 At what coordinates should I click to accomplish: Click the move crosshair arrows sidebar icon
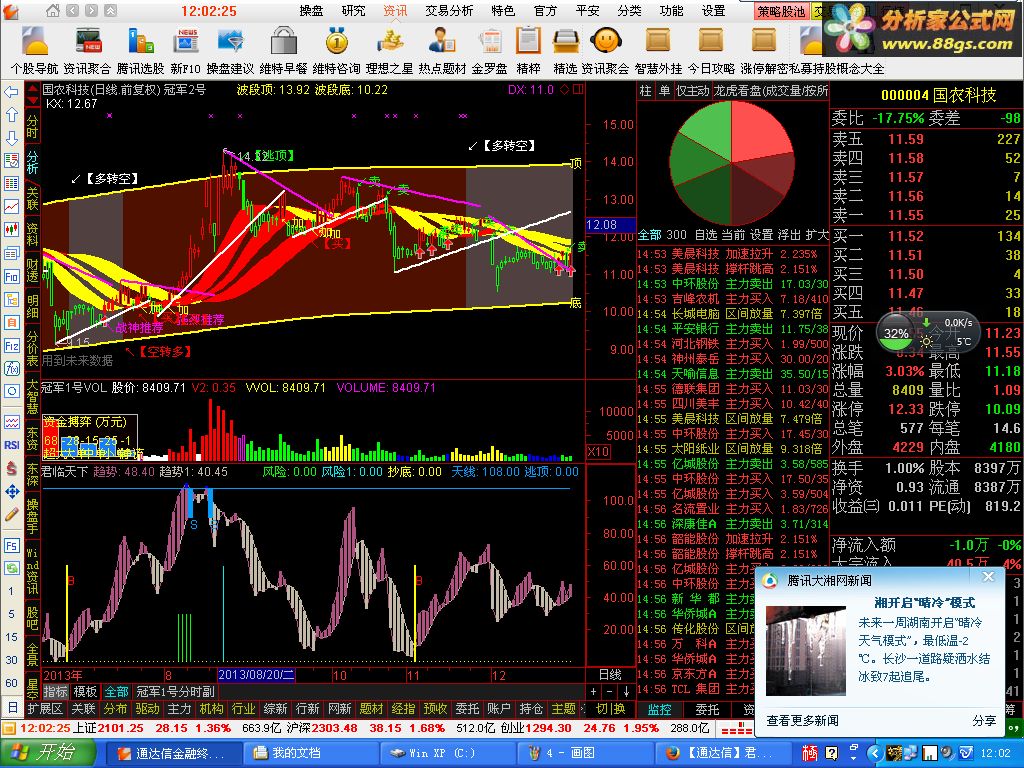pyautogui.click(x=12, y=491)
